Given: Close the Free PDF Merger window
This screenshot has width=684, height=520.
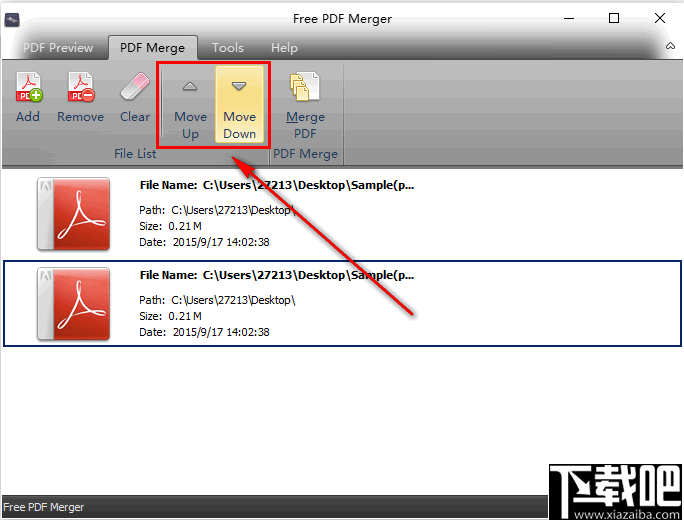Looking at the screenshot, I should [660, 18].
